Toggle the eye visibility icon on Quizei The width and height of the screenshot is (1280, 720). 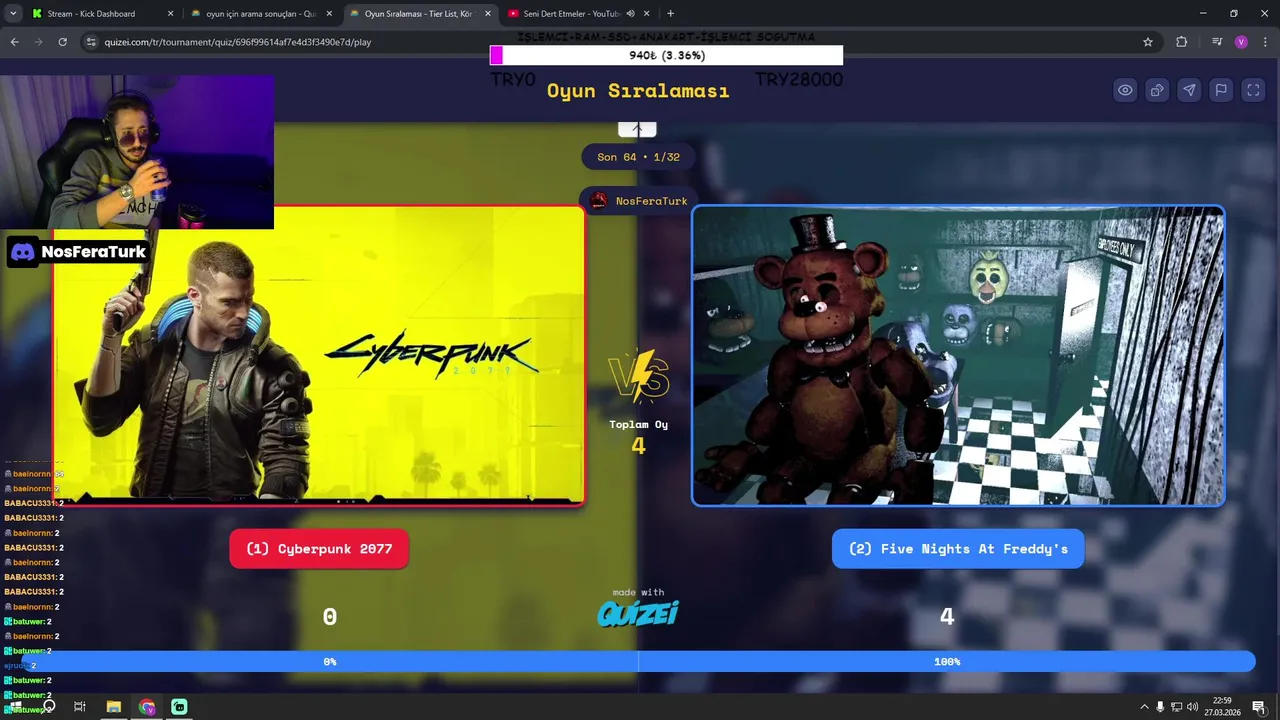pos(1125,90)
